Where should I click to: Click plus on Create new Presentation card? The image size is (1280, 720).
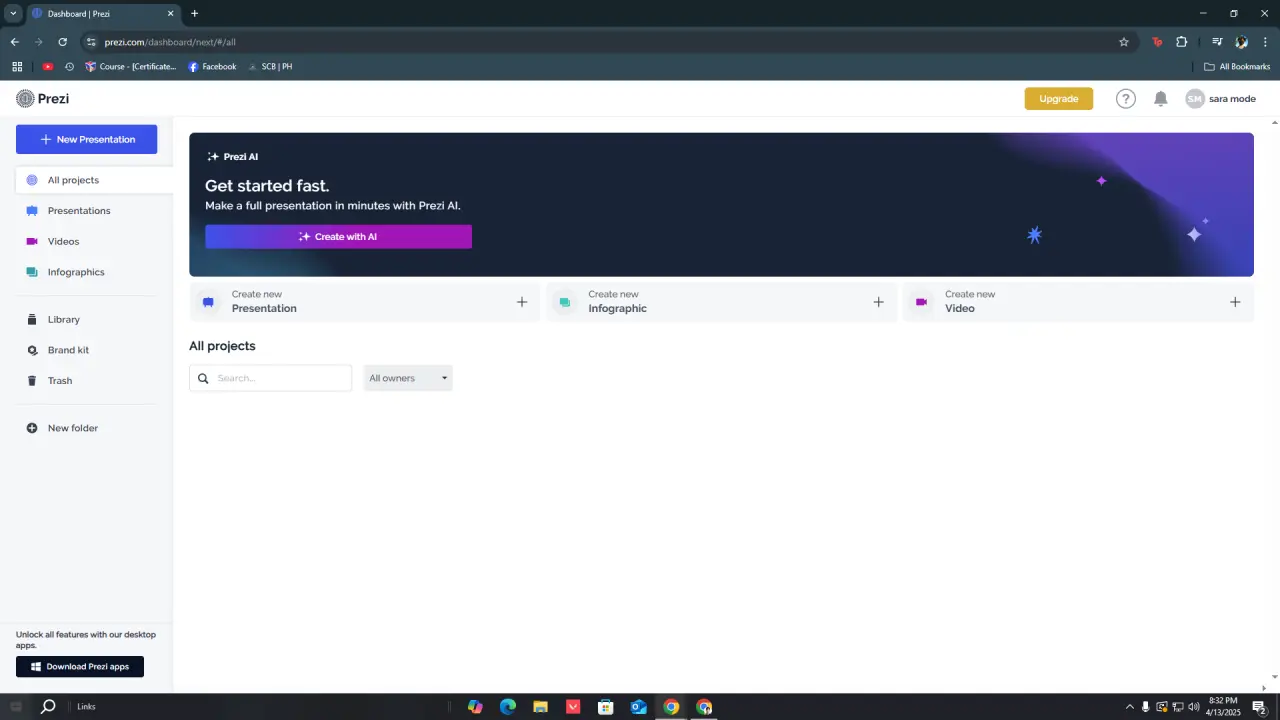coord(522,302)
